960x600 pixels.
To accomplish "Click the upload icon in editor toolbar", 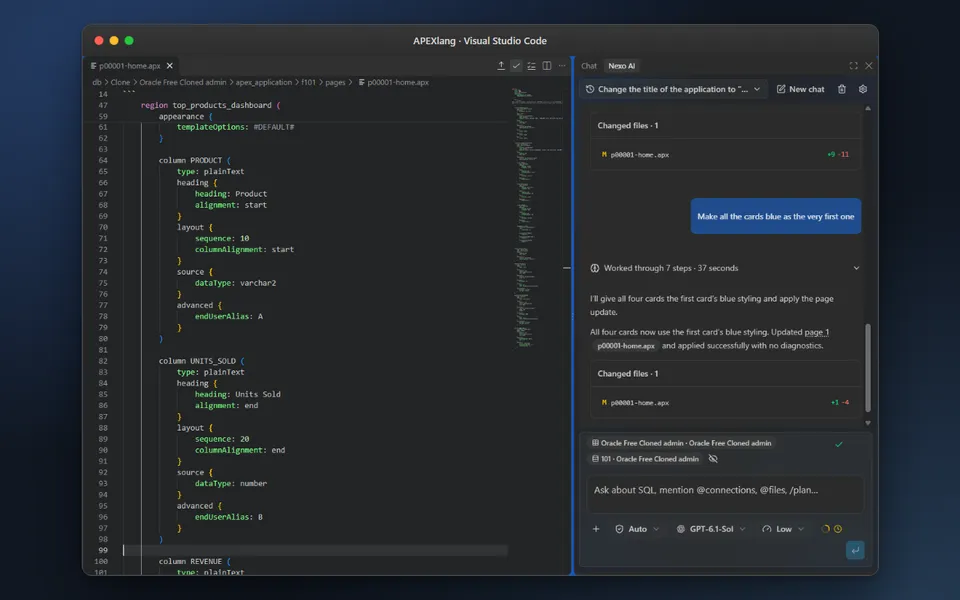I will pyautogui.click(x=501, y=66).
